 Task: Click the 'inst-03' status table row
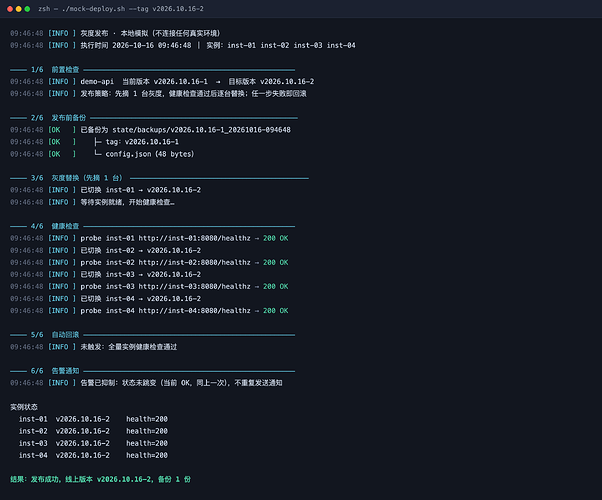click(x=93, y=444)
